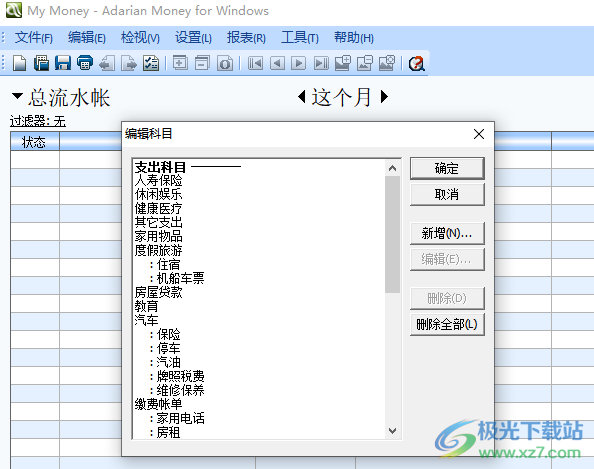
Task: Click the print icon in toolbar
Action: point(85,63)
